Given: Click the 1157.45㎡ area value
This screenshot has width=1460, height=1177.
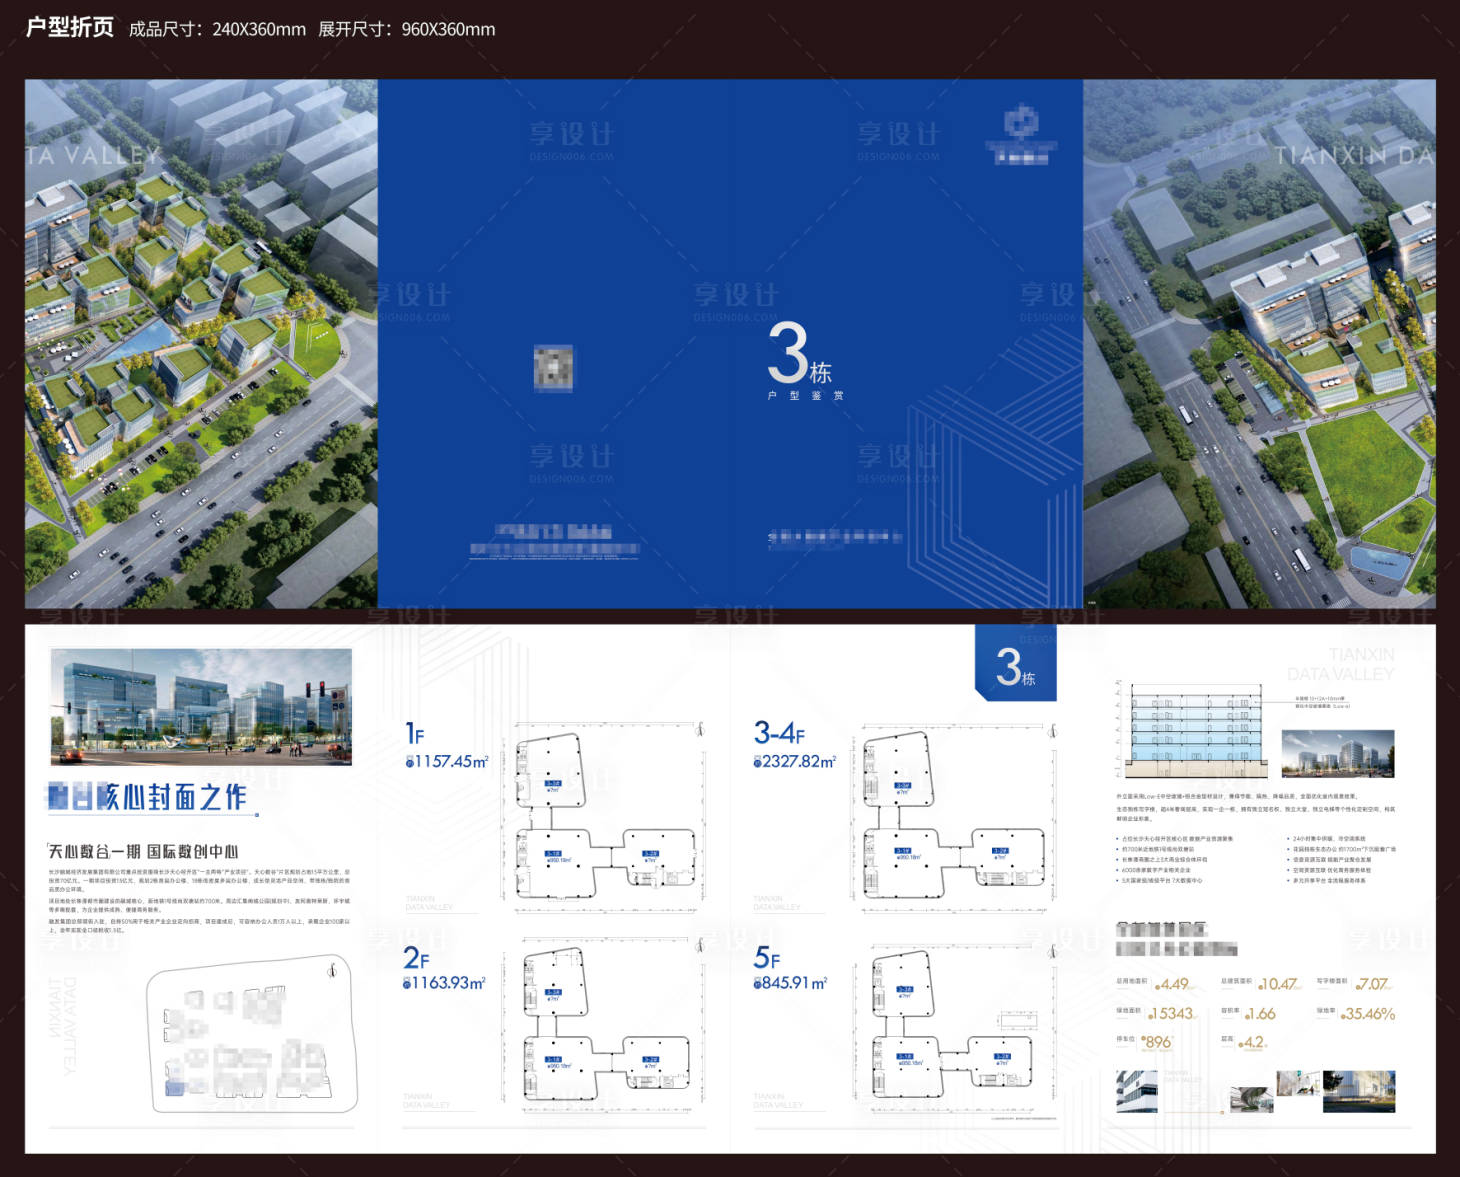Looking at the screenshot, I should [447, 762].
